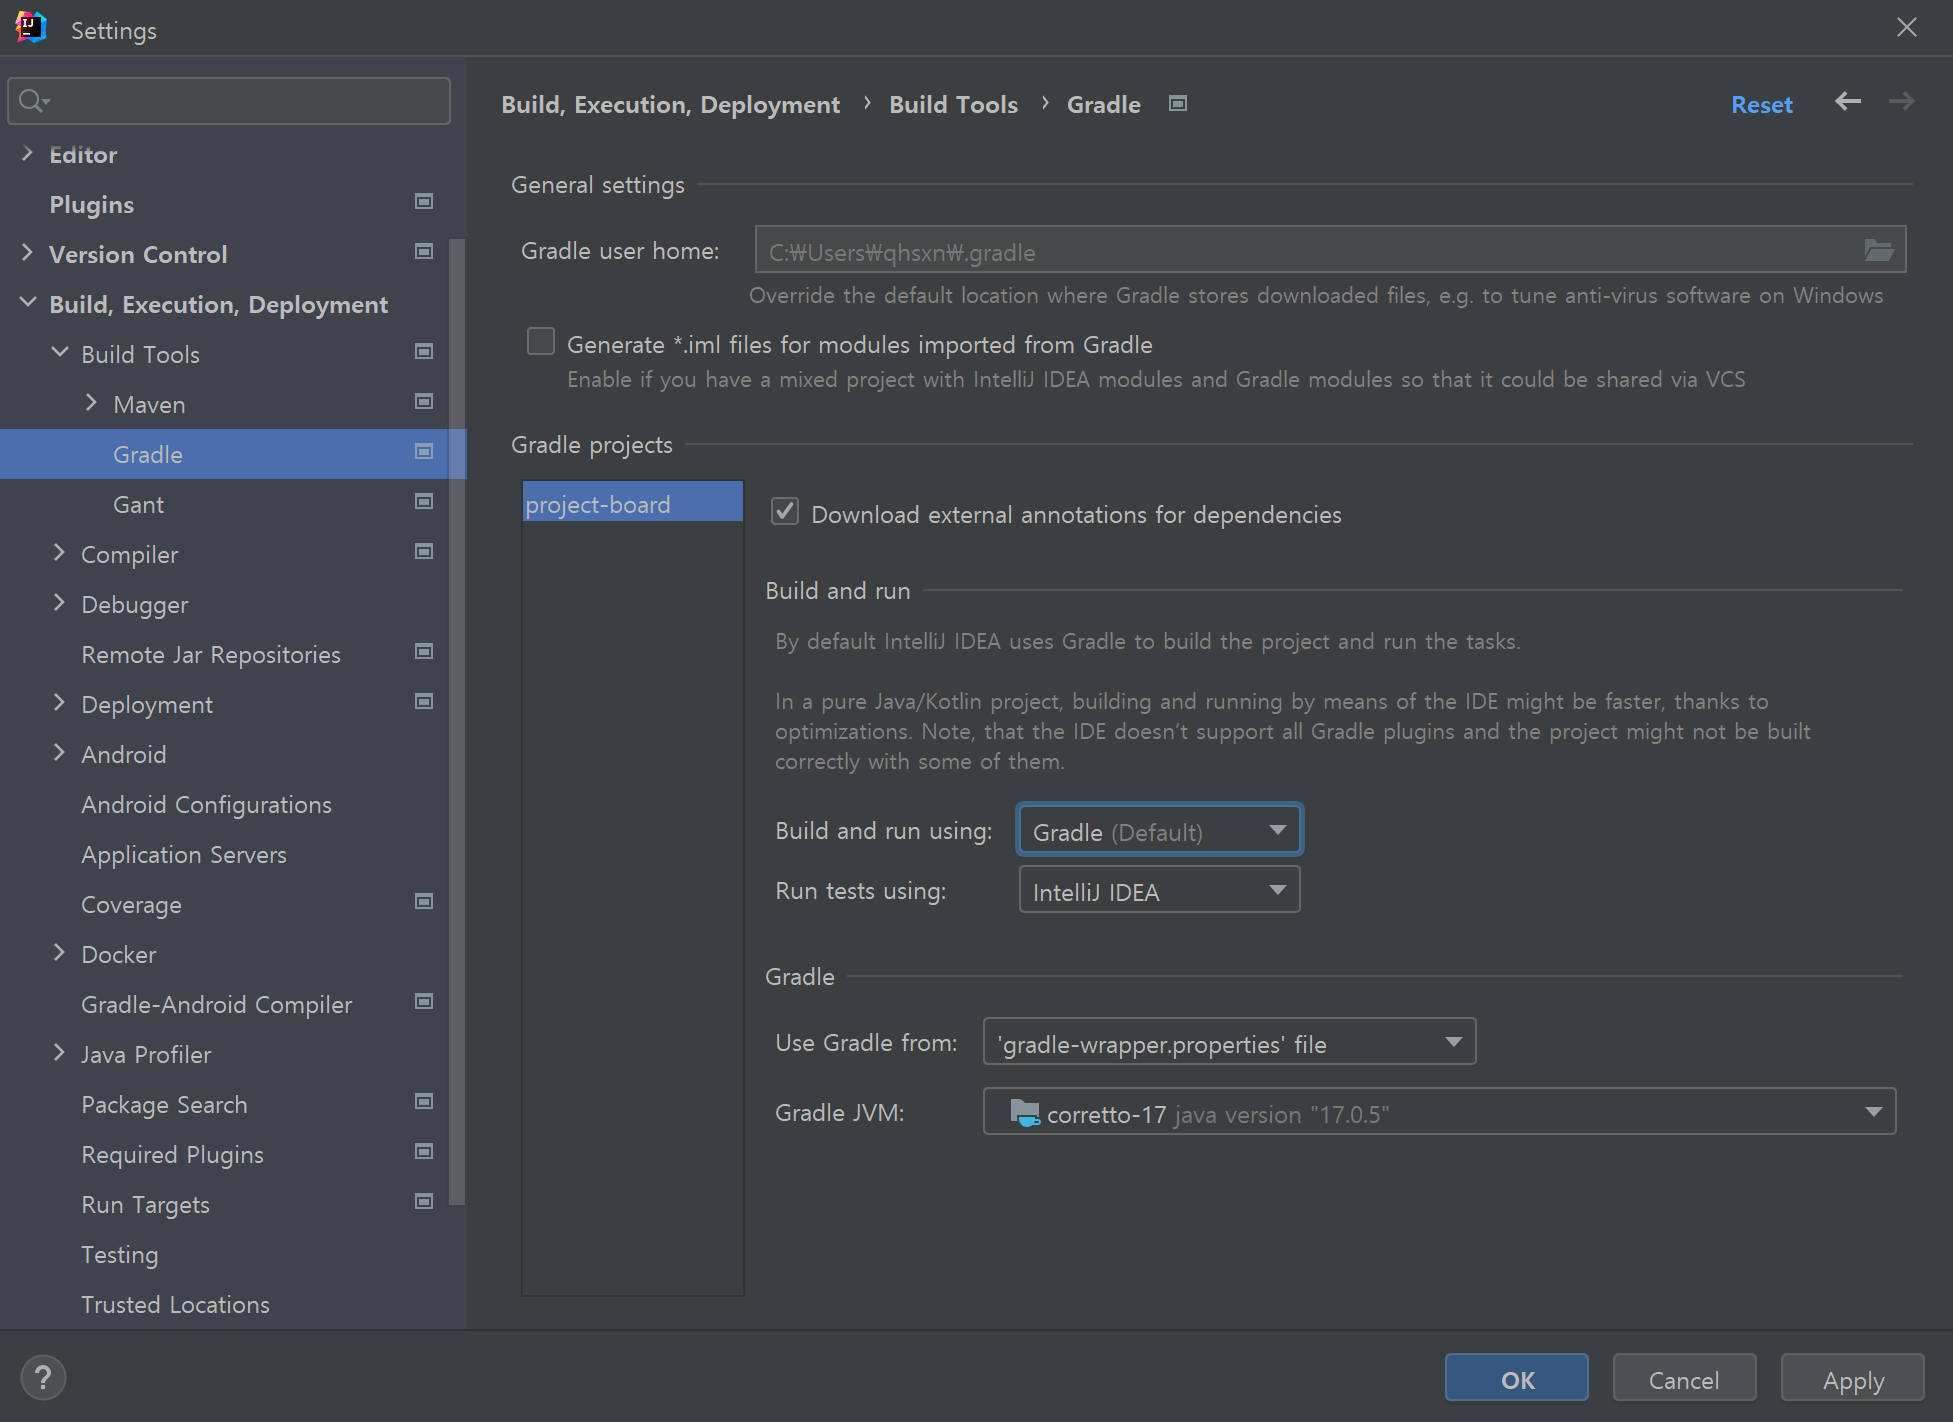Click the project-level icon next to Plugins
The height and width of the screenshot is (1422, 1953).
[424, 202]
